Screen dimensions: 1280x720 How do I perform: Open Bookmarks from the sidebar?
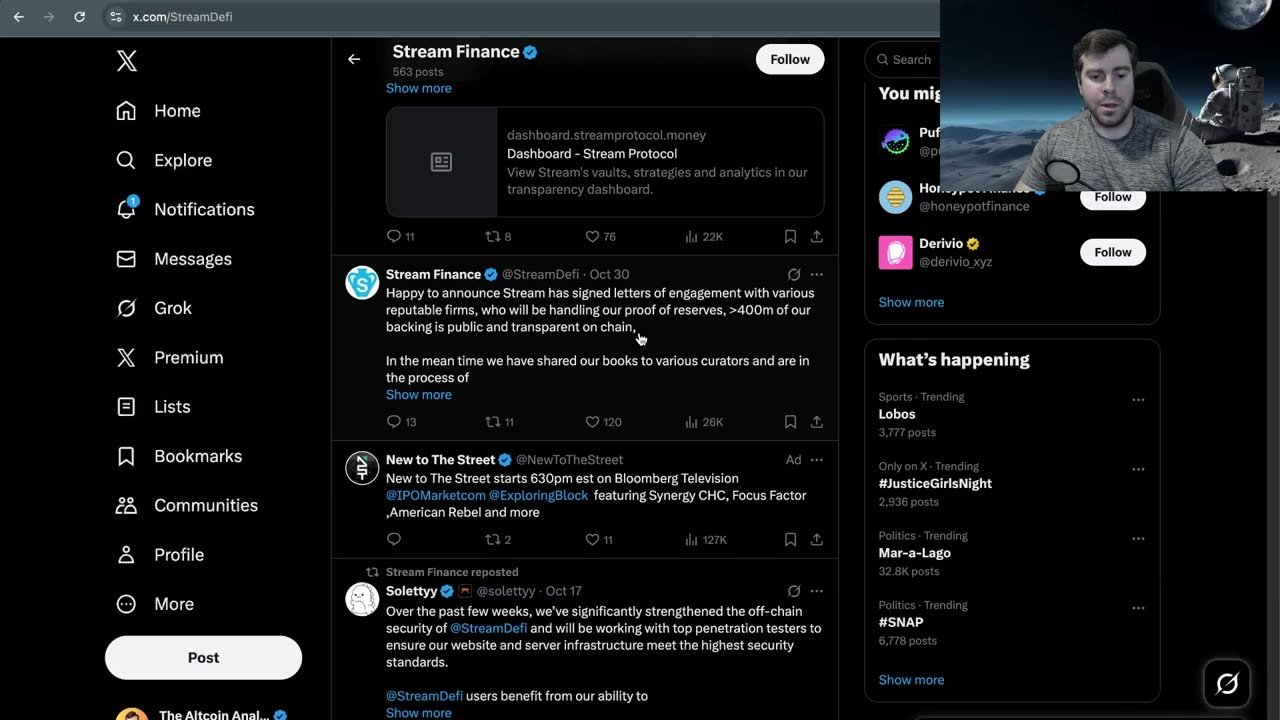click(x=179, y=456)
